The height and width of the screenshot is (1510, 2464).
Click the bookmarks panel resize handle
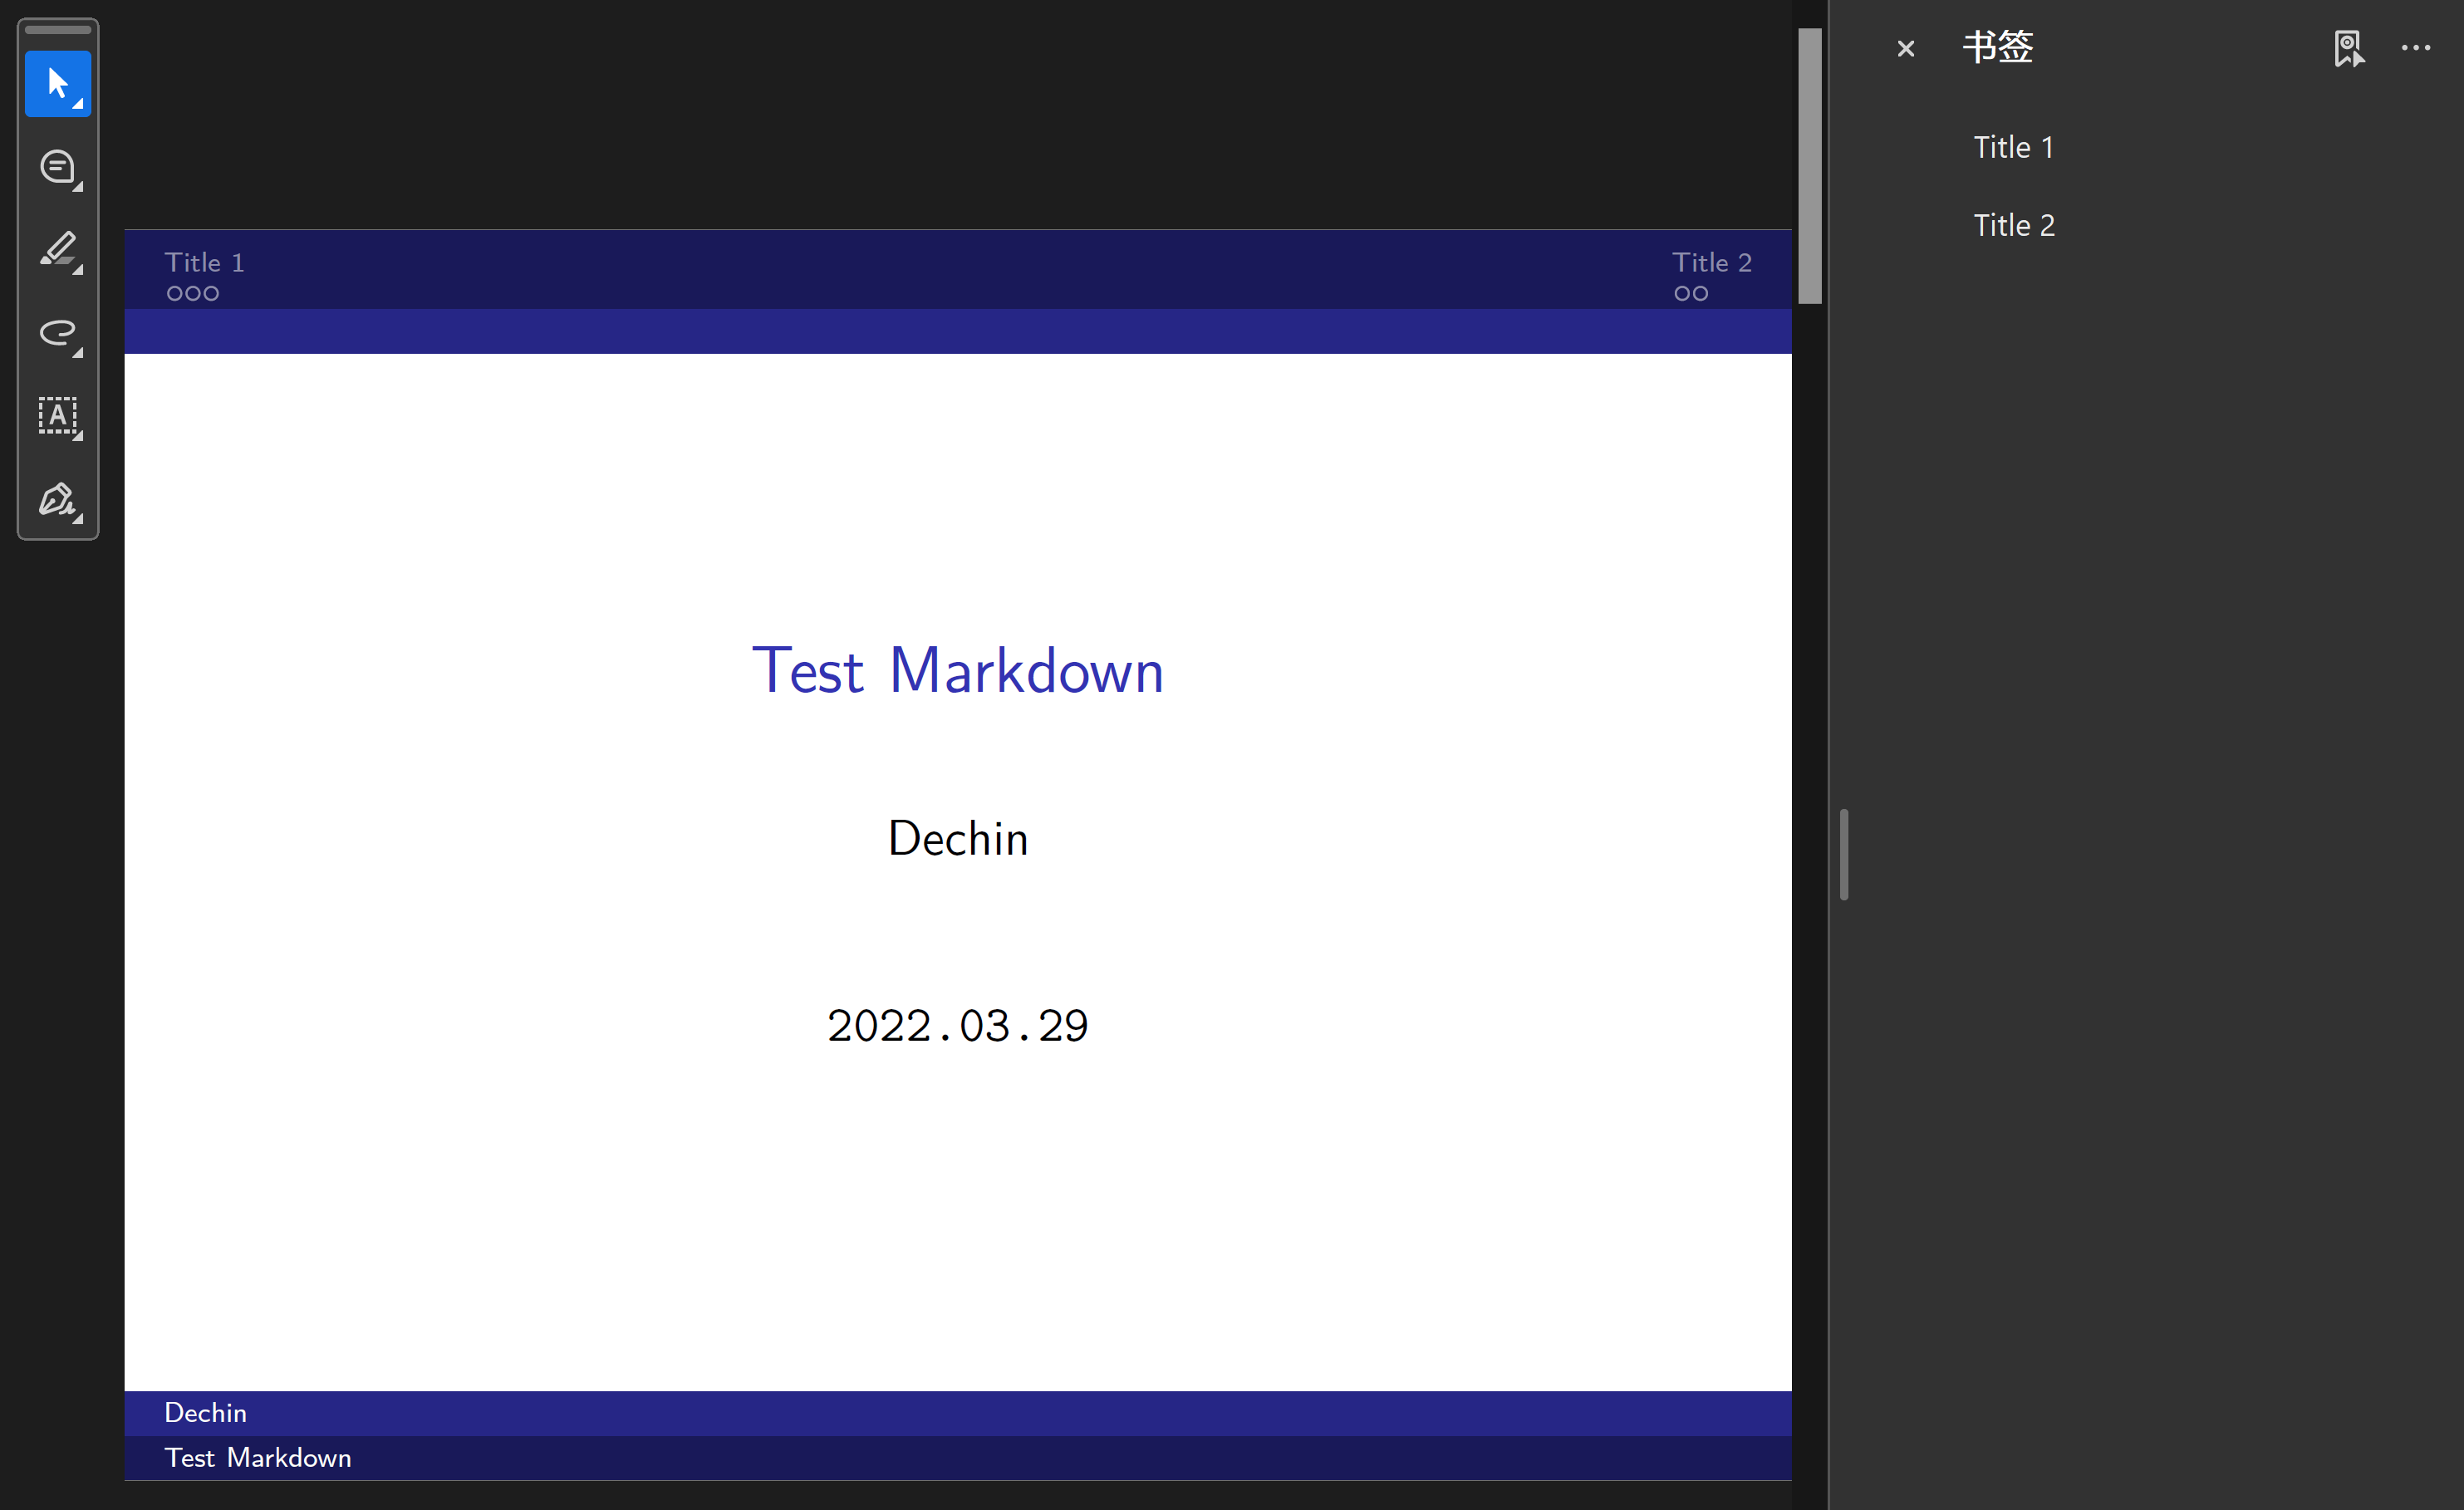pyautogui.click(x=1843, y=854)
